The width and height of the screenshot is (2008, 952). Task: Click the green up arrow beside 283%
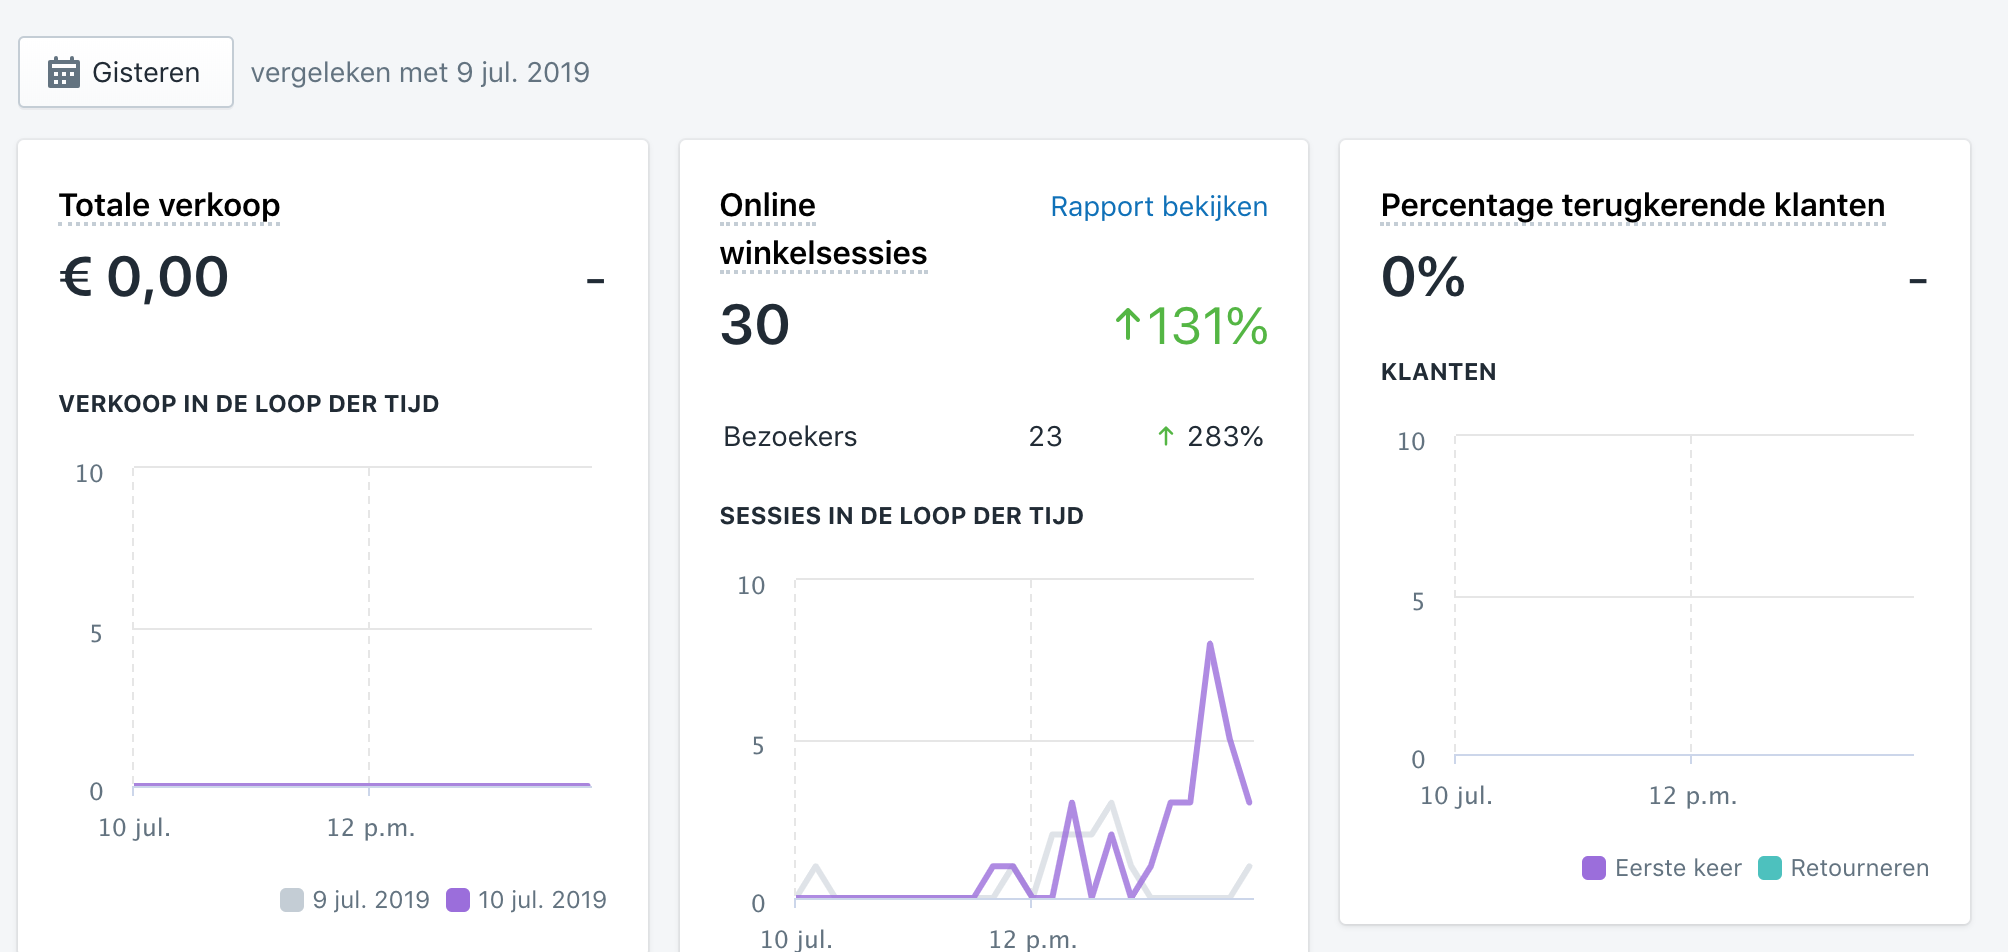1165,436
